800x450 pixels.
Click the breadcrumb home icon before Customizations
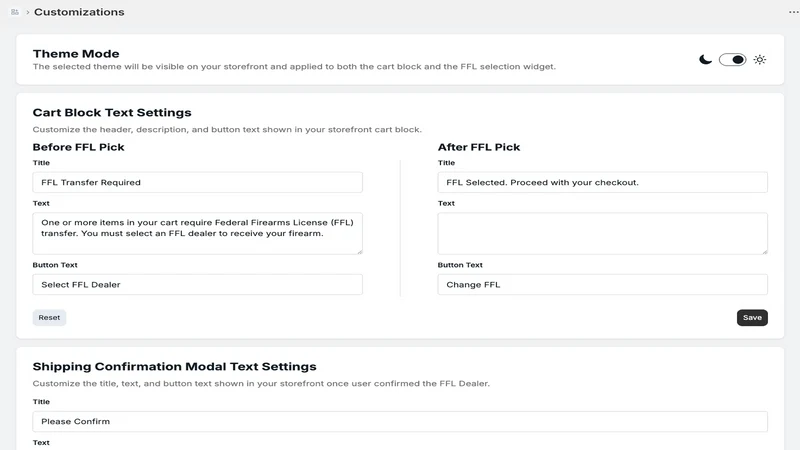tap(15, 12)
